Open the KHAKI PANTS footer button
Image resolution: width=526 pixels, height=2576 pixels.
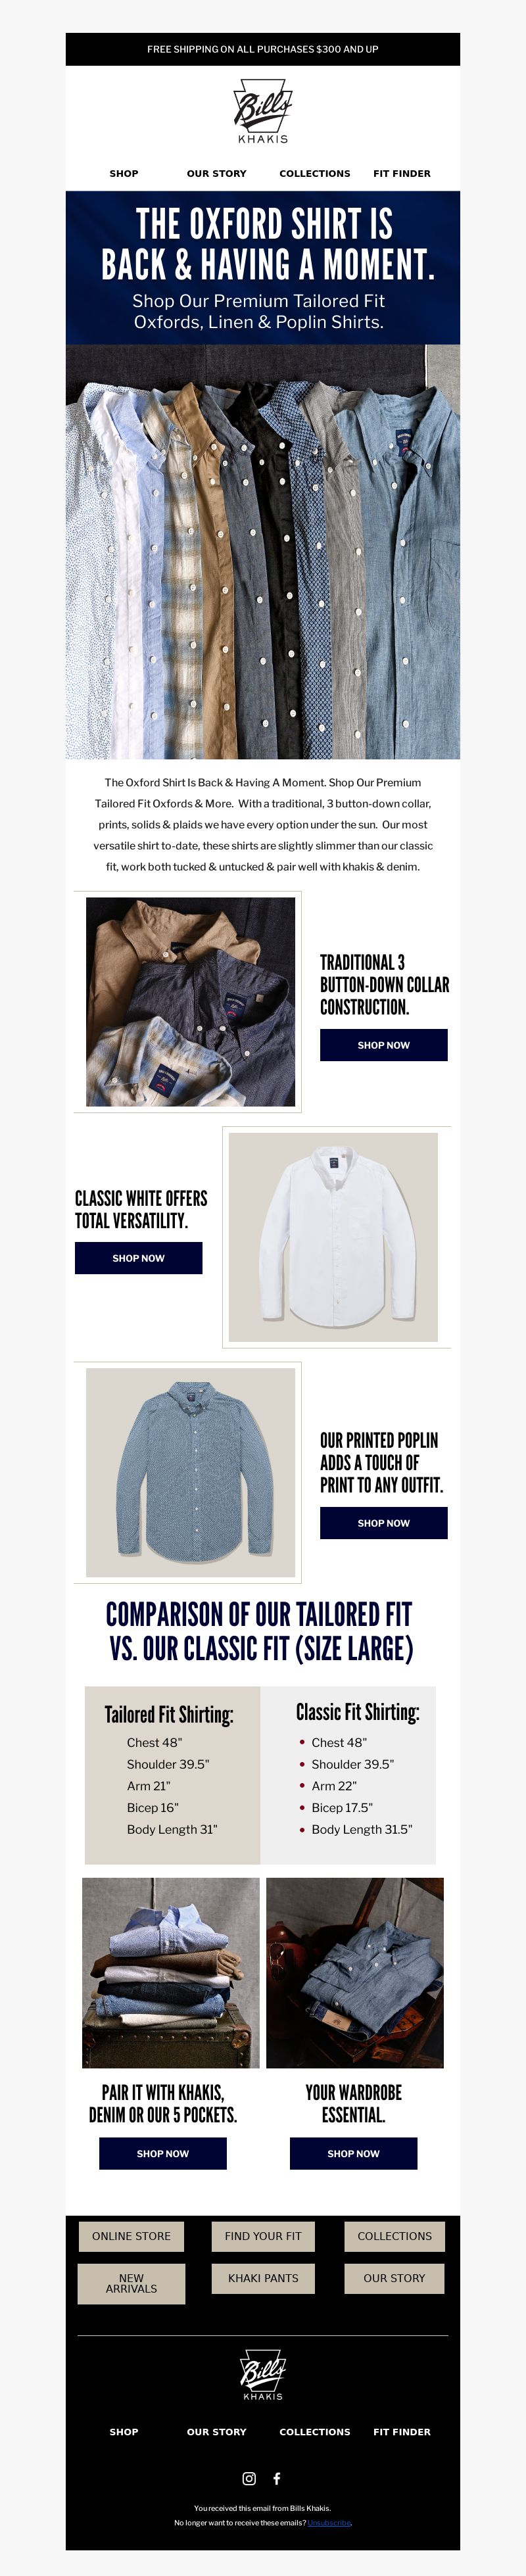(263, 2278)
